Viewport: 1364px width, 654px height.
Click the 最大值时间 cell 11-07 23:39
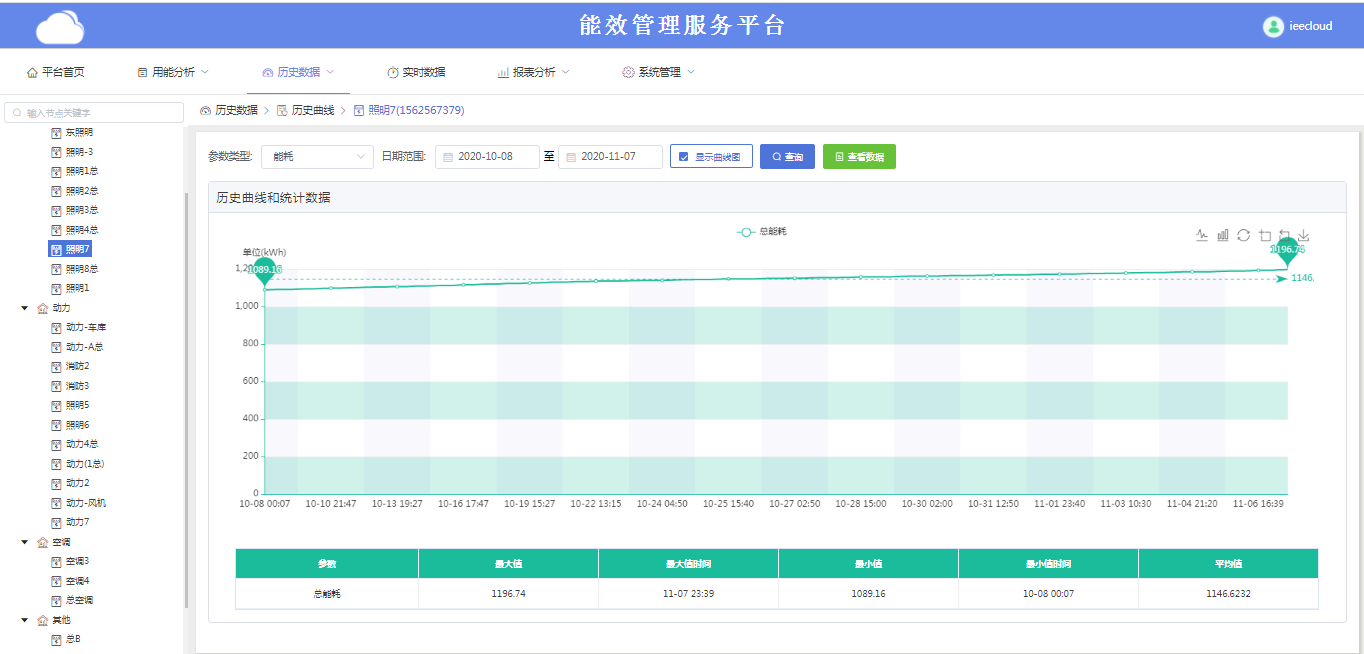coord(688,593)
